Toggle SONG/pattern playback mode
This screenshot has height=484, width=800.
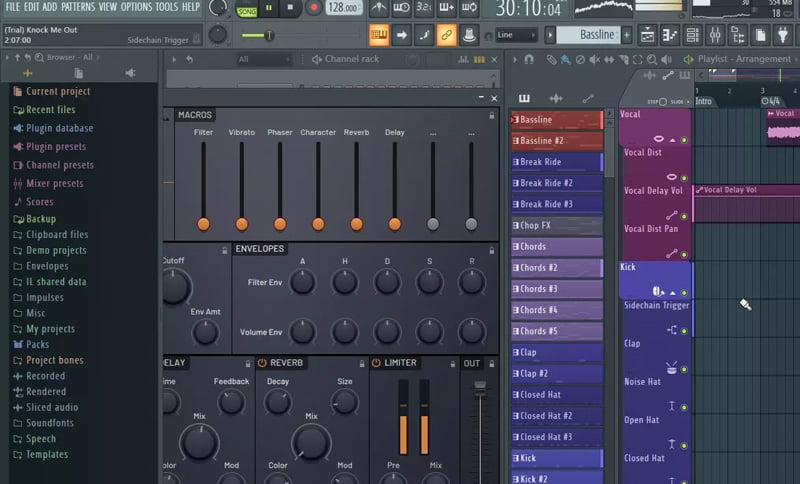[x=246, y=10]
